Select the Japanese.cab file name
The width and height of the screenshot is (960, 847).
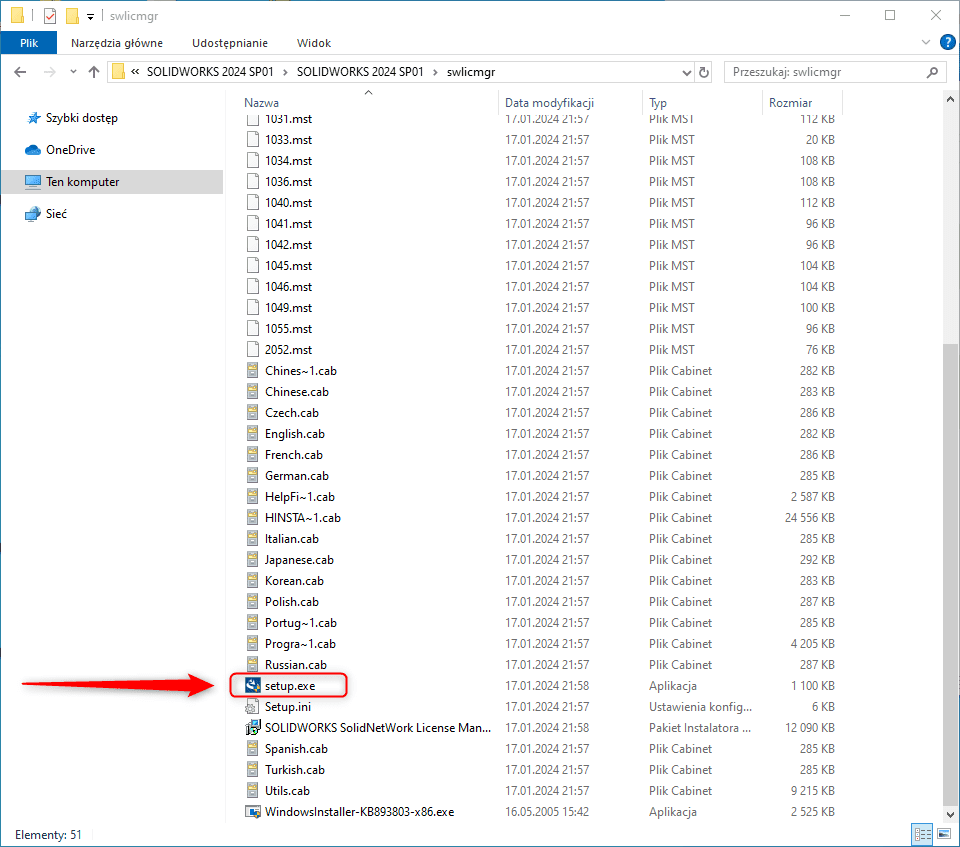(x=299, y=560)
